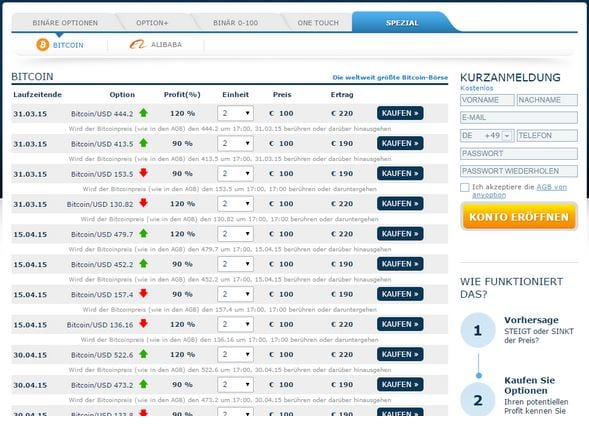Click the orange Bitcoin coin icon
This screenshot has width=589, height=440.
[x=42, y=45]
